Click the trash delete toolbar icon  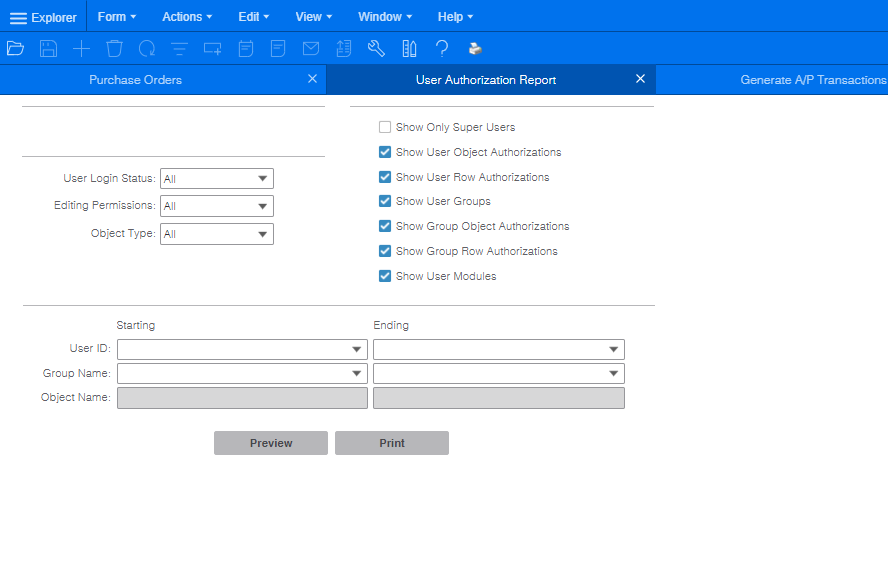point(114,48)
